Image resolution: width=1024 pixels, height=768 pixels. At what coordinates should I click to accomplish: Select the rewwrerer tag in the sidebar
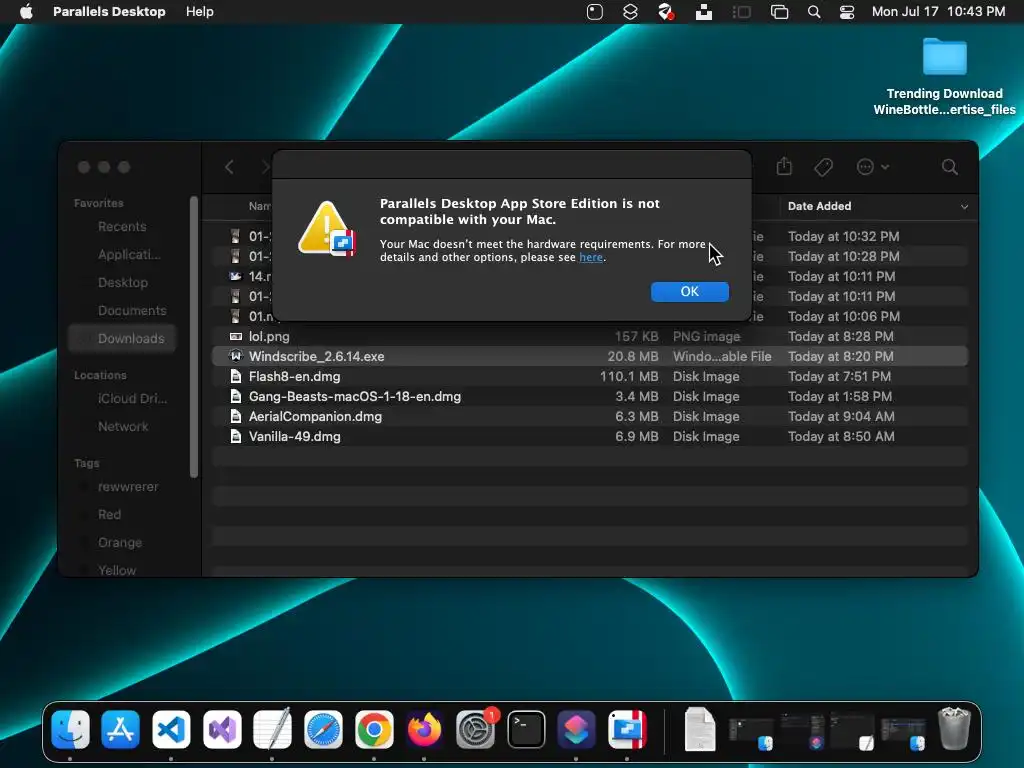pos(128,487)
